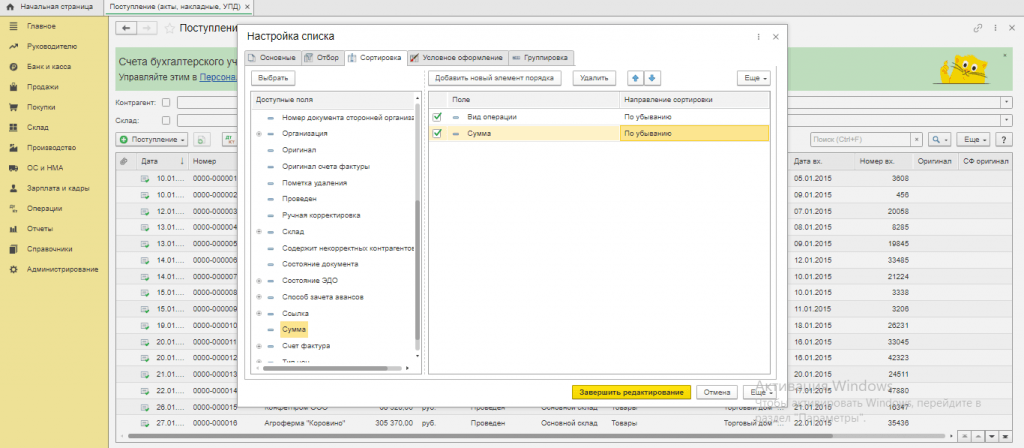Select Пометка удаления in available fields

coord(318,183)
